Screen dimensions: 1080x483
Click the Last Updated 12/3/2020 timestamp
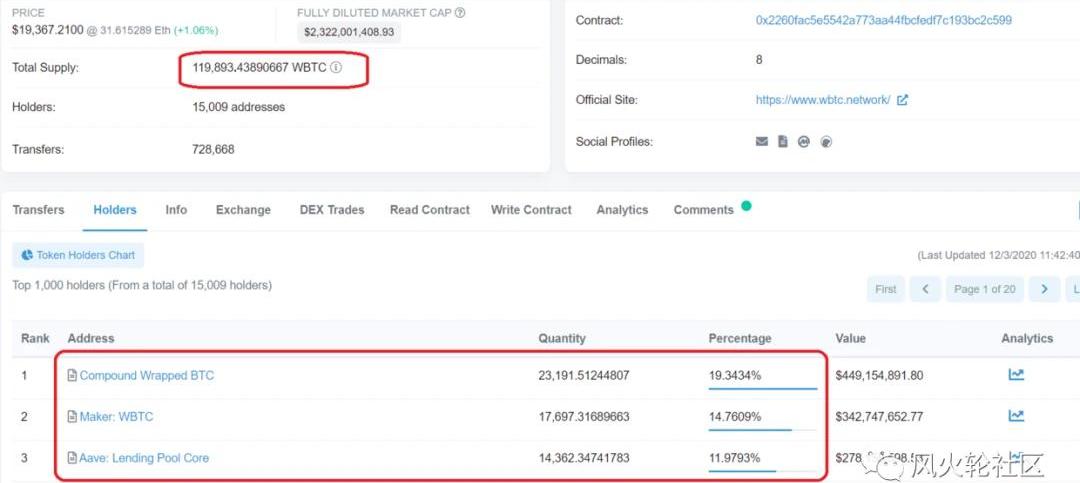point(999,255)
